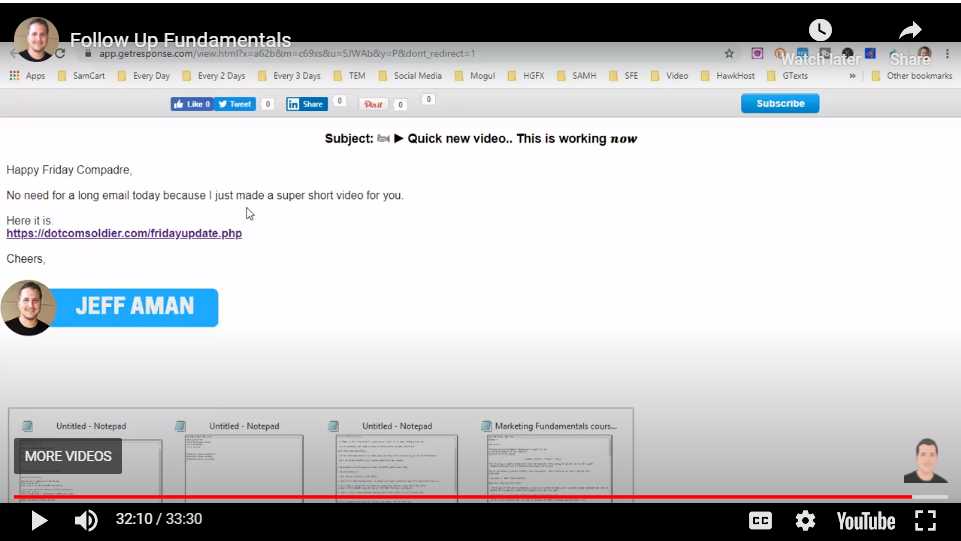Click the Facebook Like button
Viewport: 961px width, 541px height.
191,104
